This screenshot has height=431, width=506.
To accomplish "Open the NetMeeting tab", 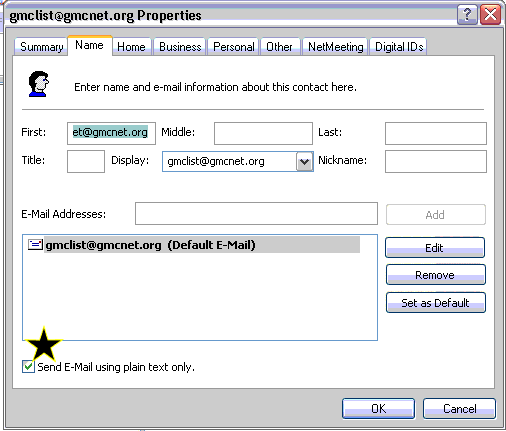I will tap(335, 47).
